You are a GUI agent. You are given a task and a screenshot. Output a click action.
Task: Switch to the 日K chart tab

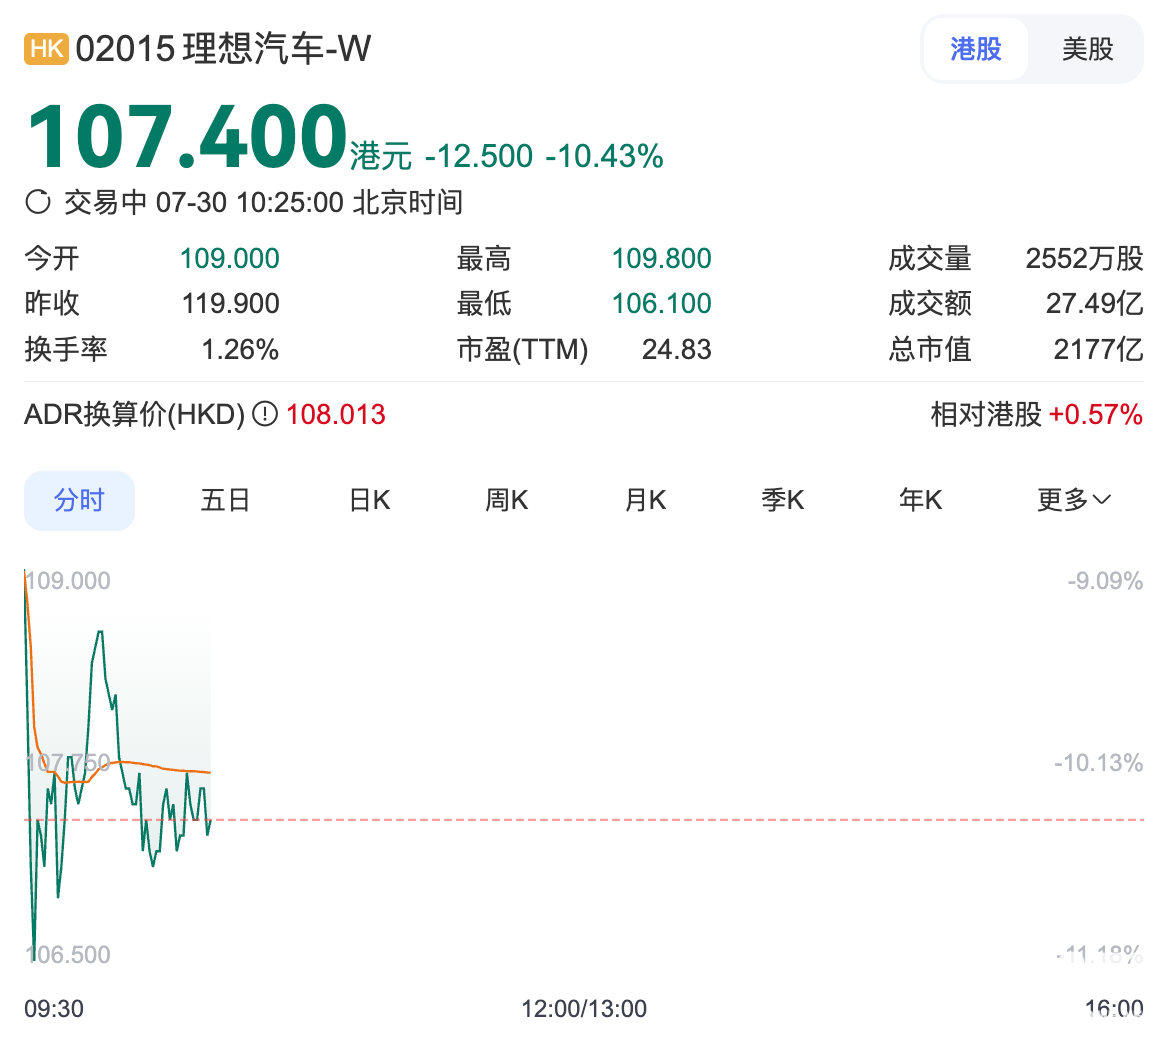click(369, 500)
